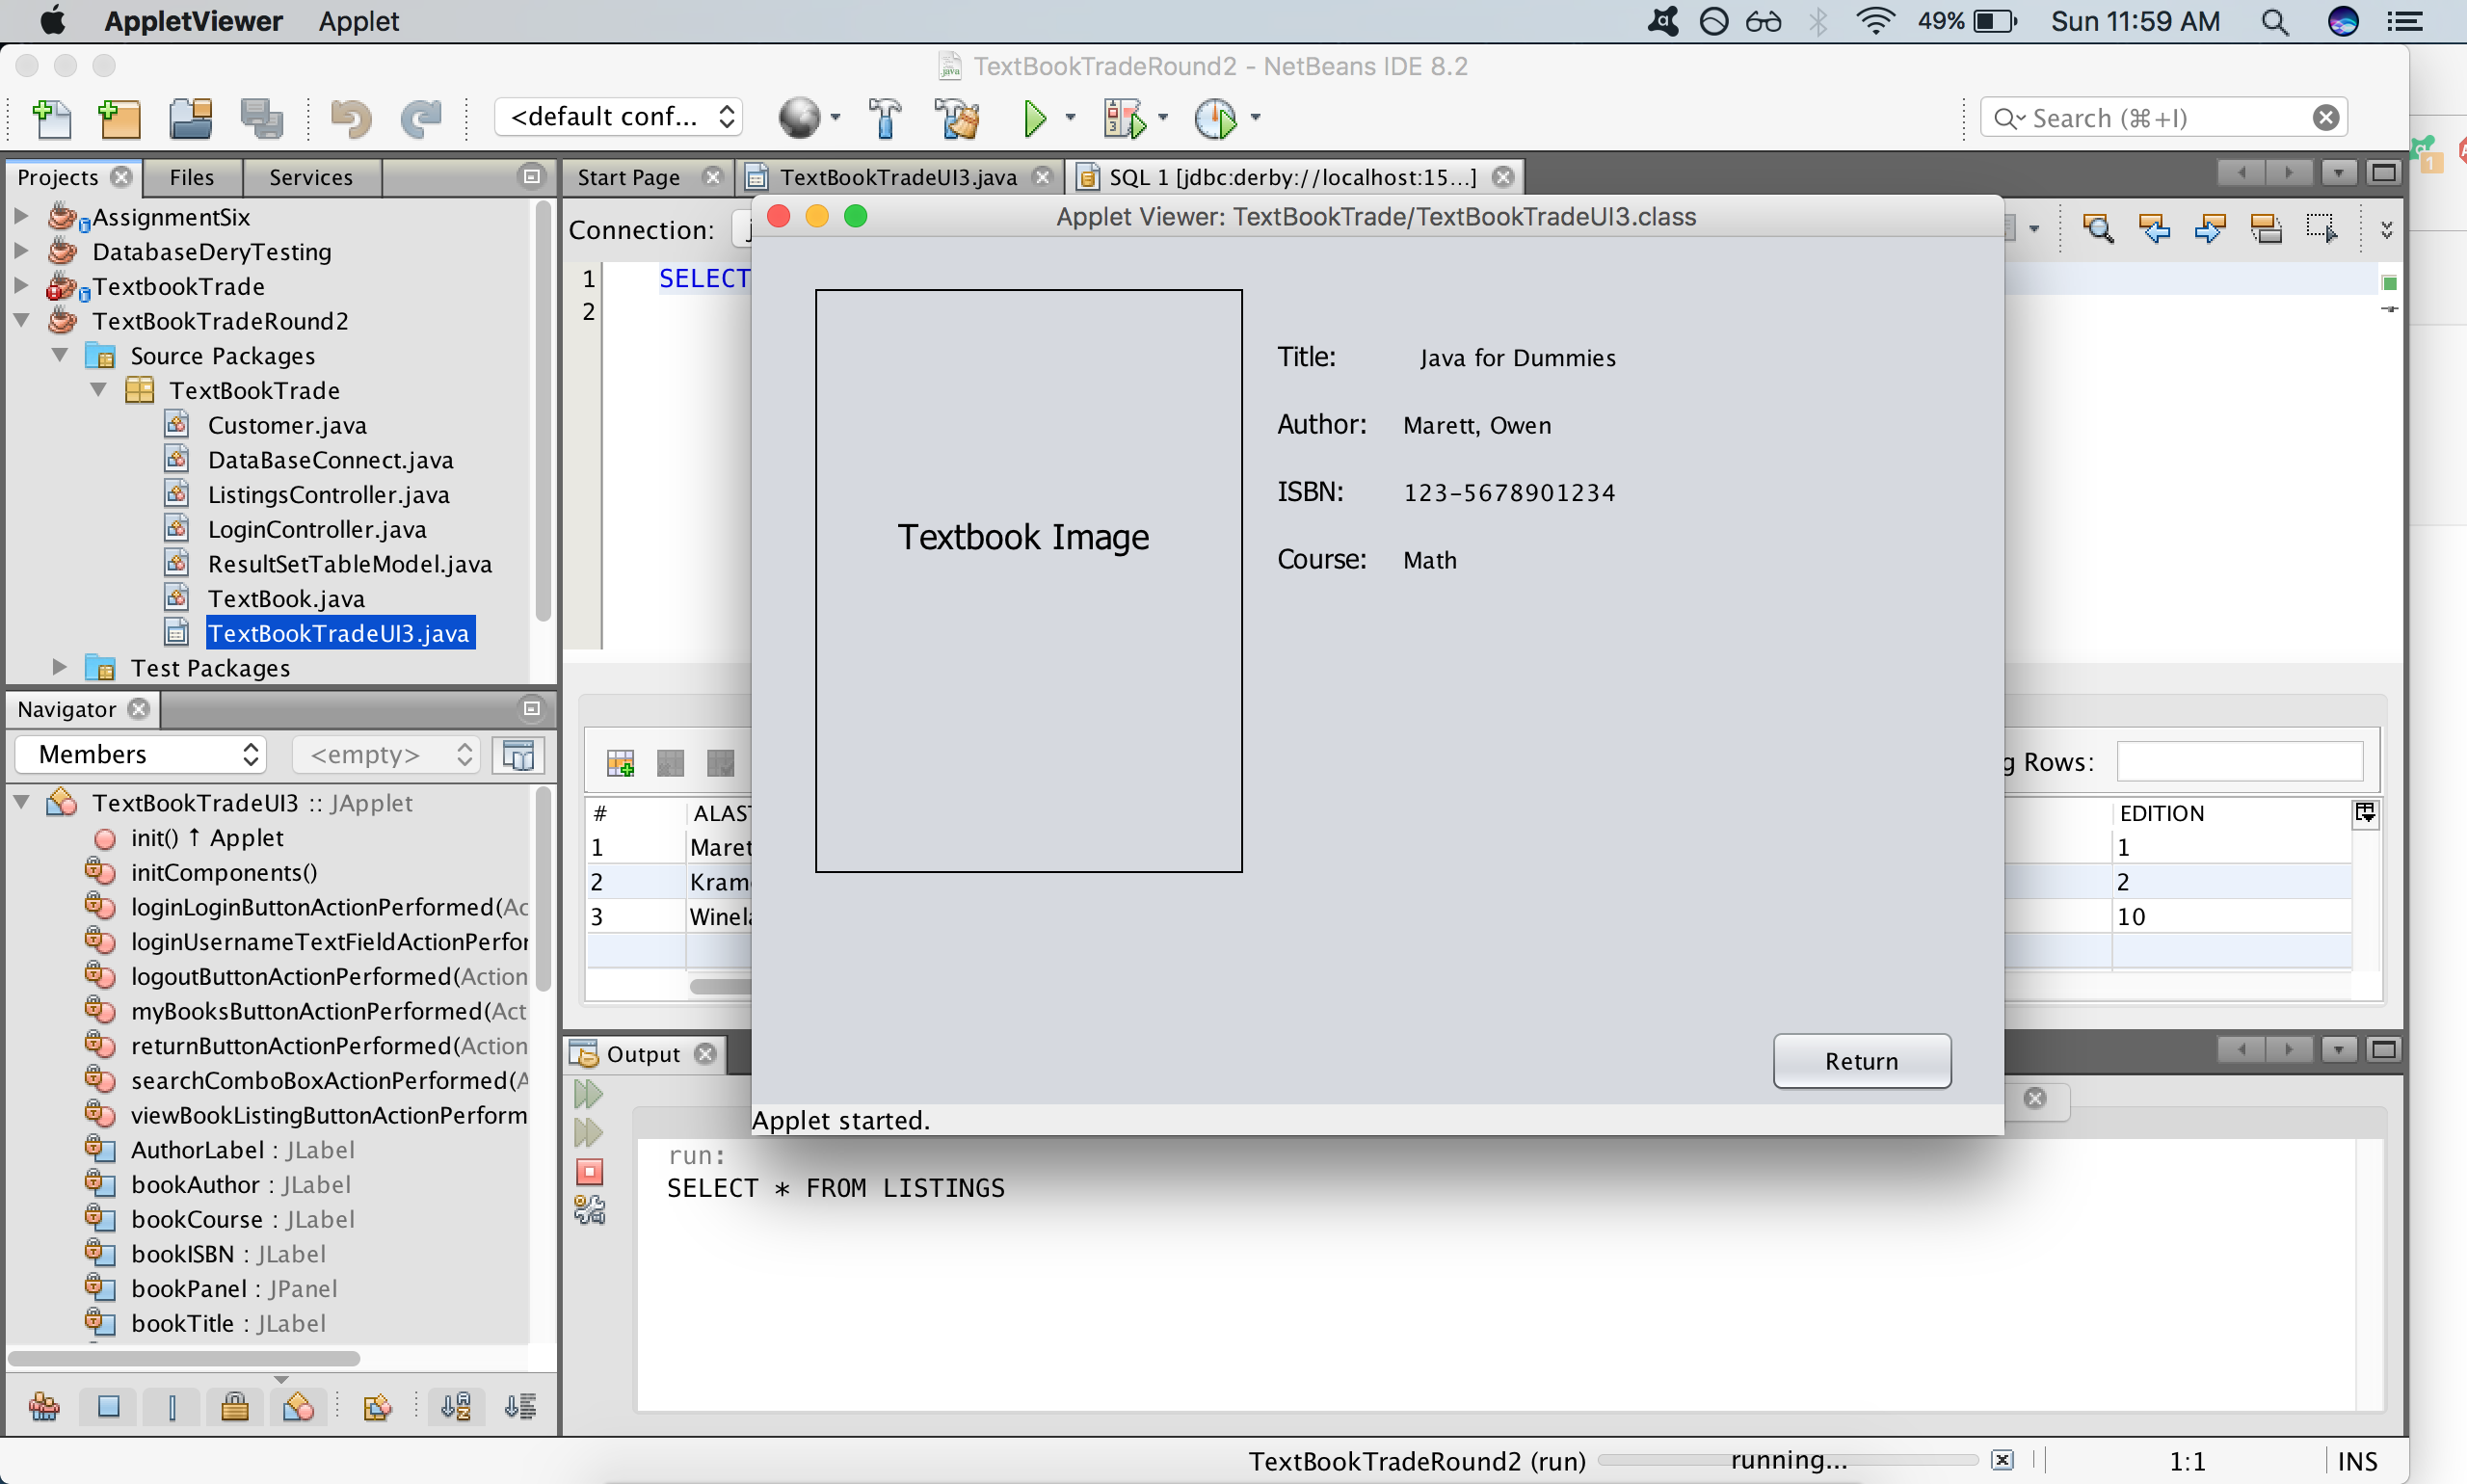
Task: Select LoginController.java in project tree
Action: [x=316, y=529]
